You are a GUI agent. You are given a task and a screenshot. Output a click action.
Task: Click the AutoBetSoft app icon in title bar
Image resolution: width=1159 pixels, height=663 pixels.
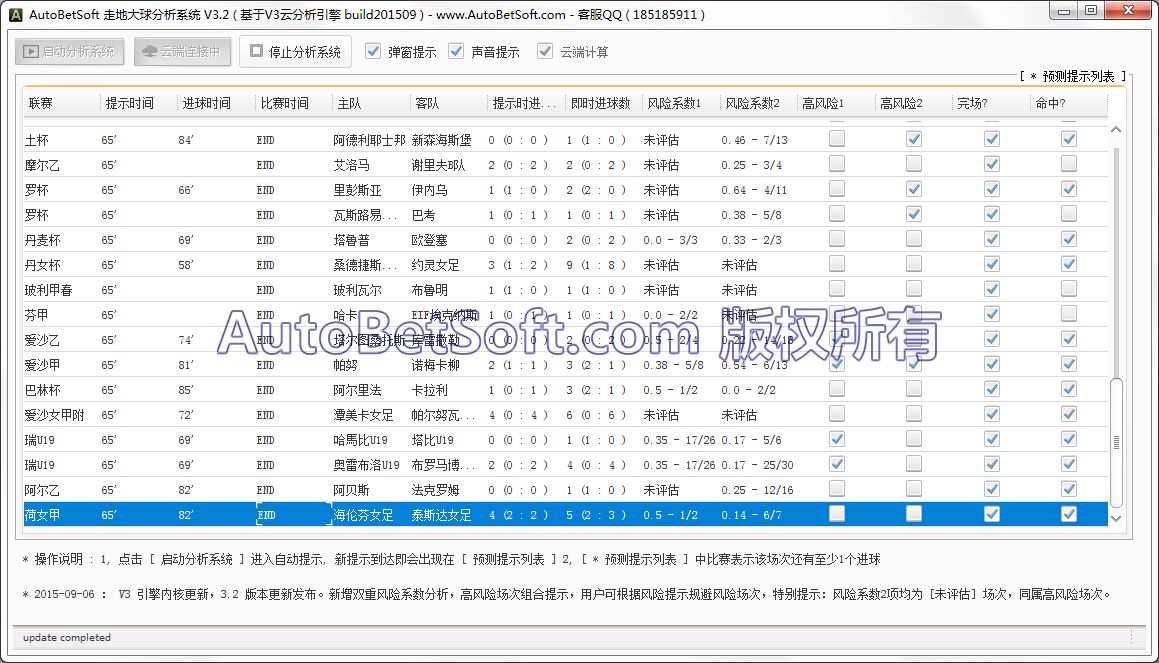(15, 14)
